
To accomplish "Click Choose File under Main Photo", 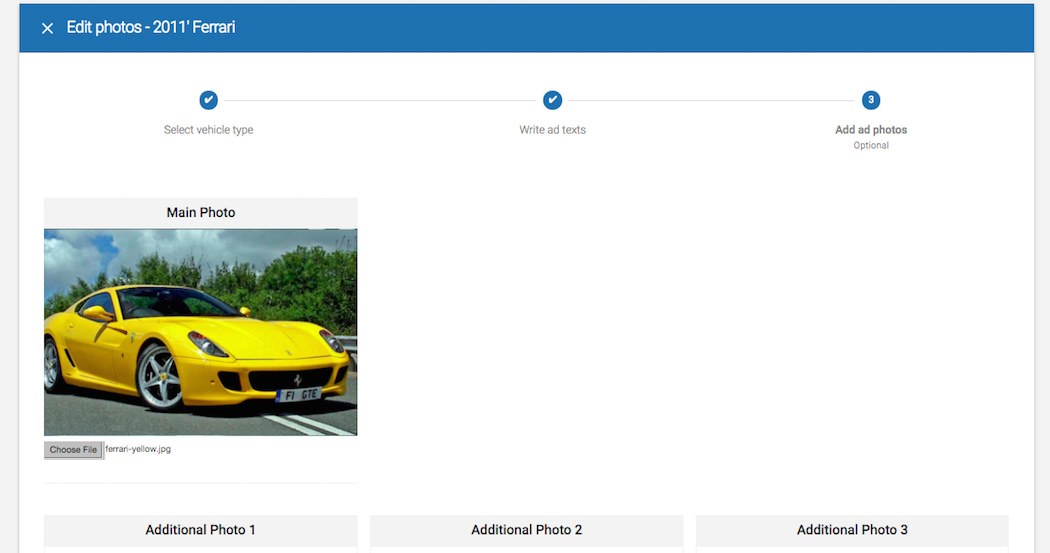I will [74, 450].
